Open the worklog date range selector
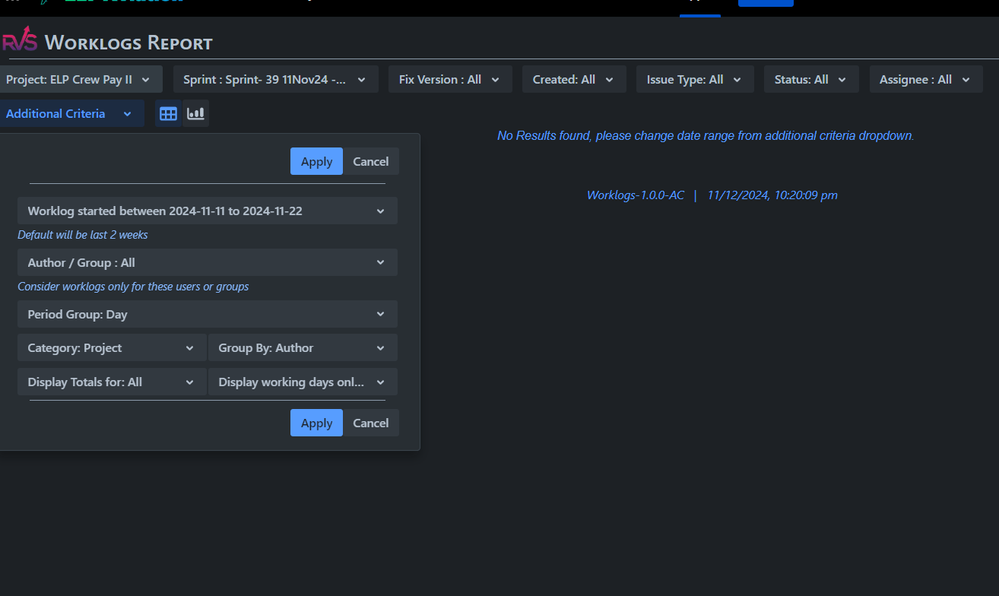 pos(207,210)
